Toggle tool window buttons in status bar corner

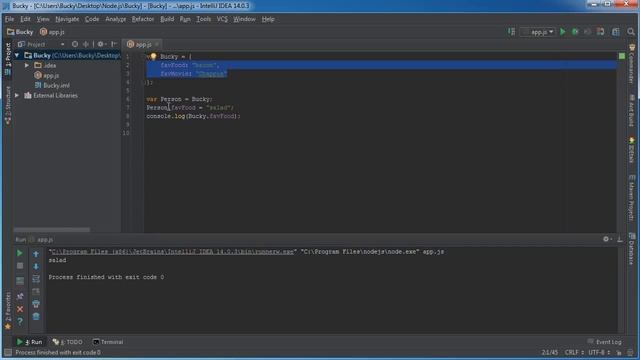(7, 352)
